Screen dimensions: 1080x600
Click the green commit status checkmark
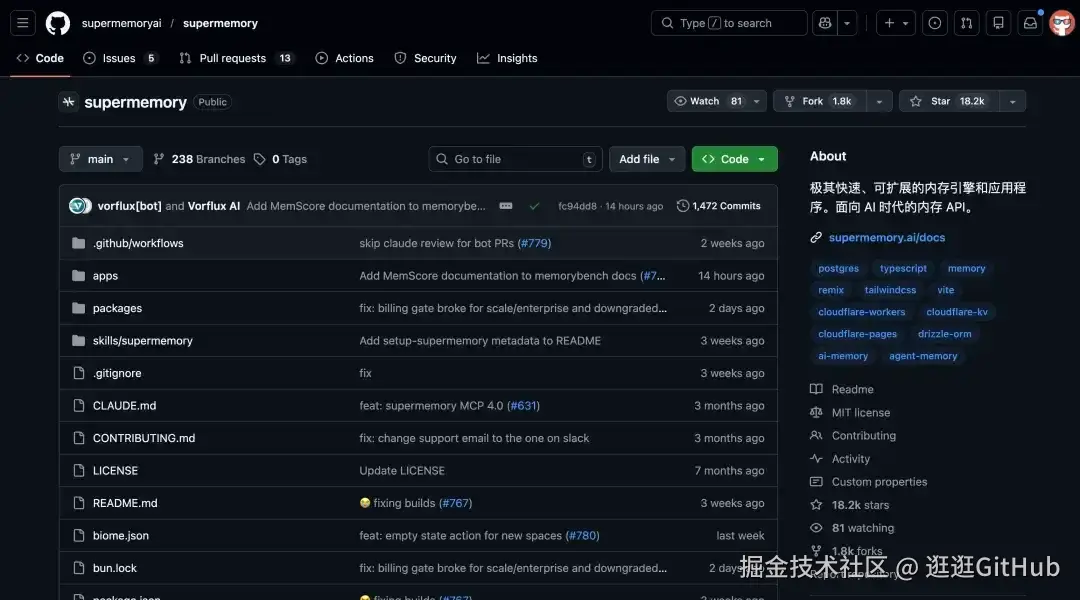pyautogui.click(x=534, y=206)
